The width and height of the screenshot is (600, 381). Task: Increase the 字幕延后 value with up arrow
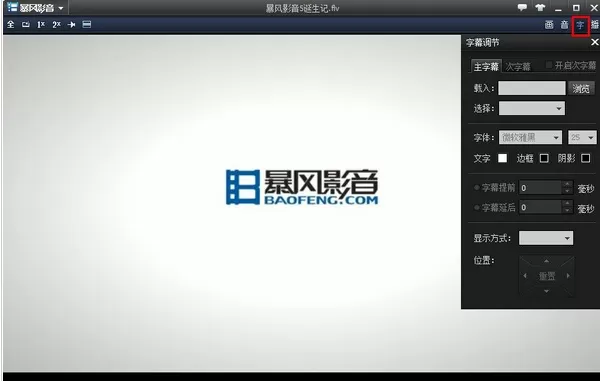point(567,204)
